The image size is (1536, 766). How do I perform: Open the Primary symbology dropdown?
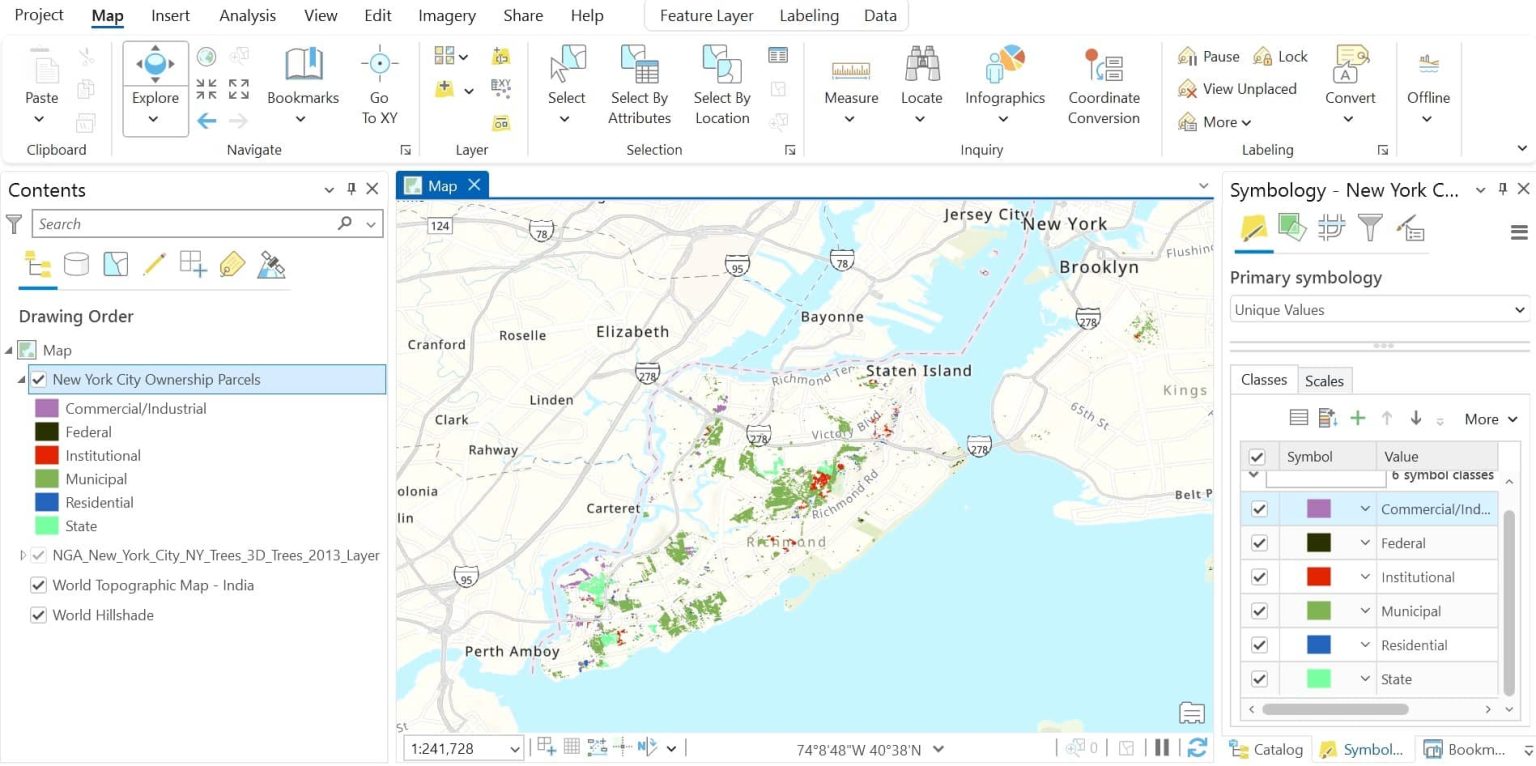(x=1378, y=309)
